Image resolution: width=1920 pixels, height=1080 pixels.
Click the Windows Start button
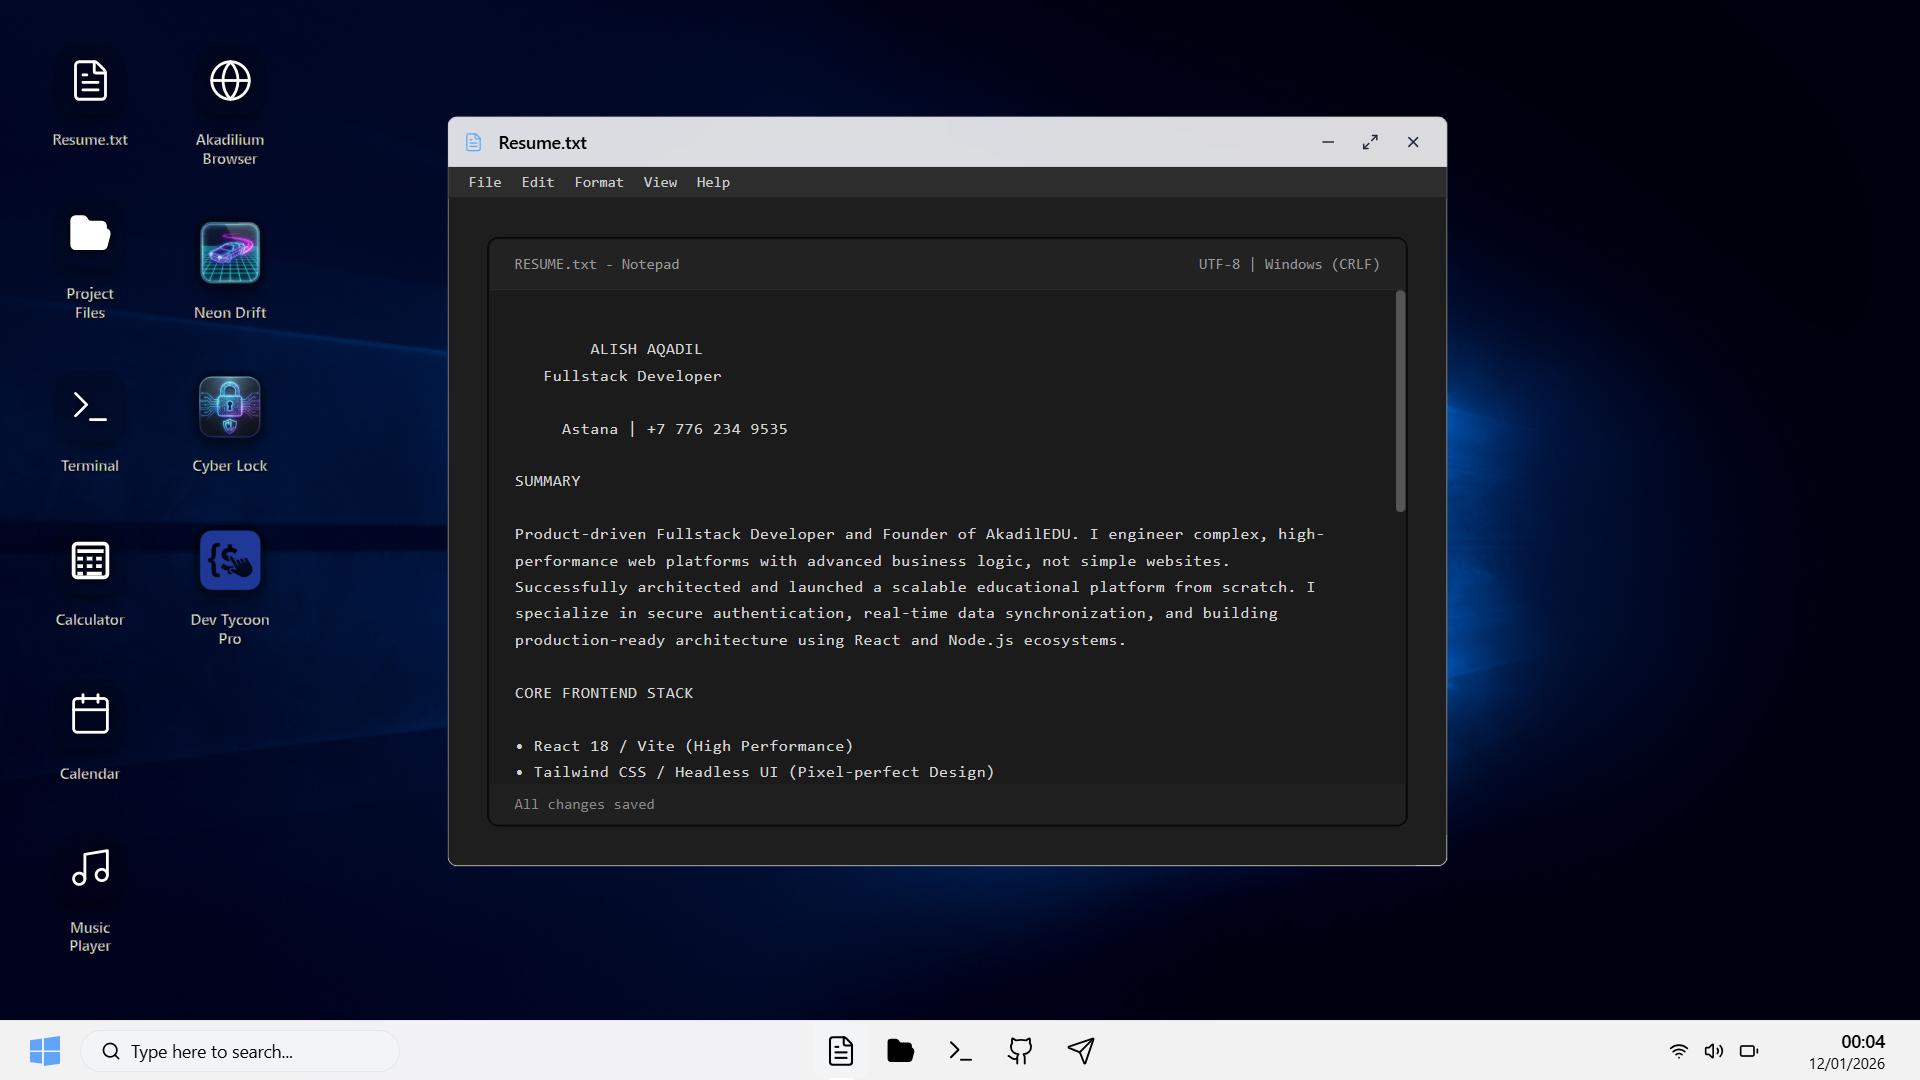[x=45, y=1051]
